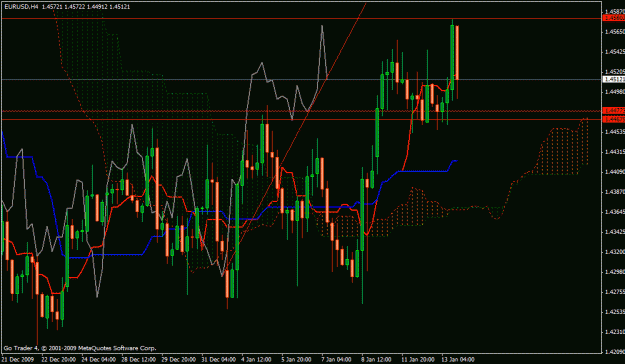Click the 8 Jan 12:00 time label
Image resolution: width=625 pixels, height=364 pixels.
pyautogui.click(x=377, y=359)
